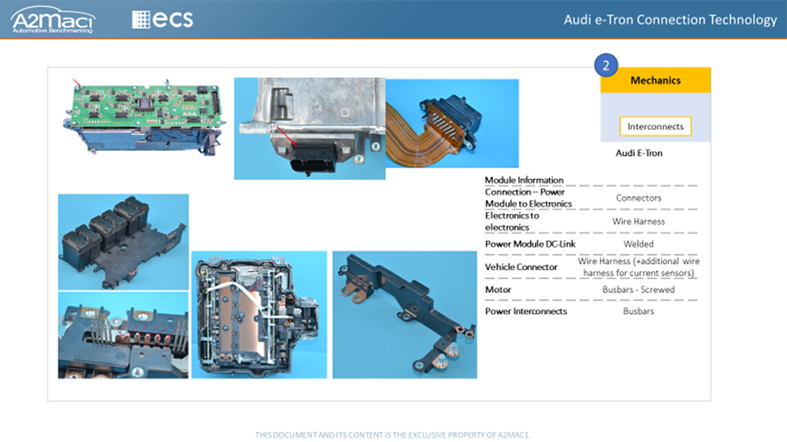Click the exclusive property of A2MAC1 footer
Viewport: 787px width, 442px height.
point(393,435)
